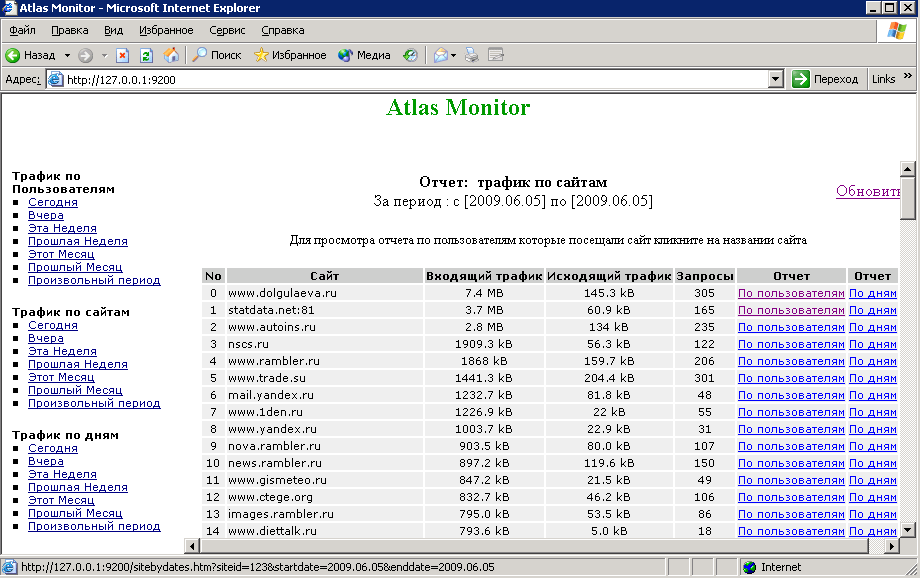Open По пользователям for www.dolgulaeva.ru
Image resolution: width=920 pixels, height=578 pixels.
(791, 293)
